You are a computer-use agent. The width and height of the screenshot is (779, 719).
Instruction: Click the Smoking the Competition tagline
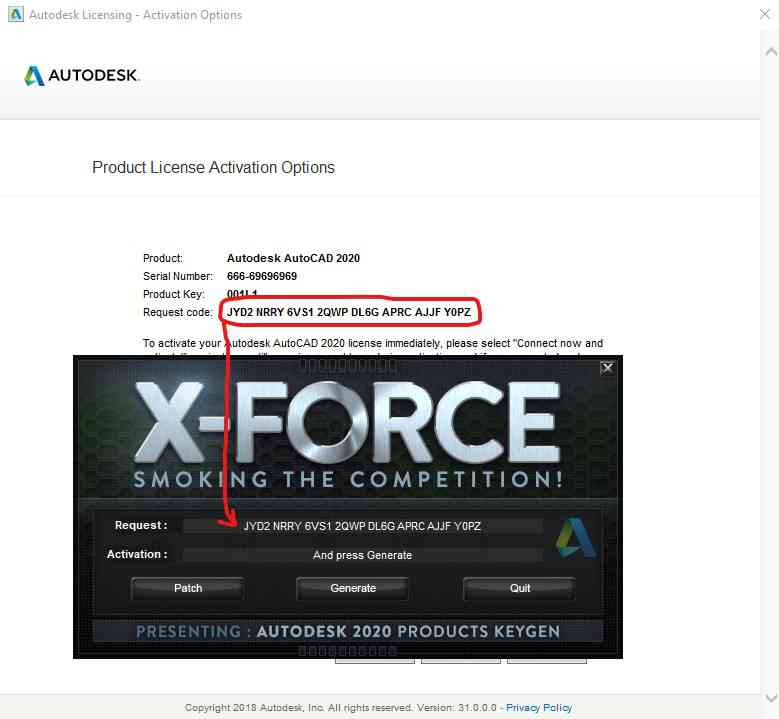coord(347,479)
